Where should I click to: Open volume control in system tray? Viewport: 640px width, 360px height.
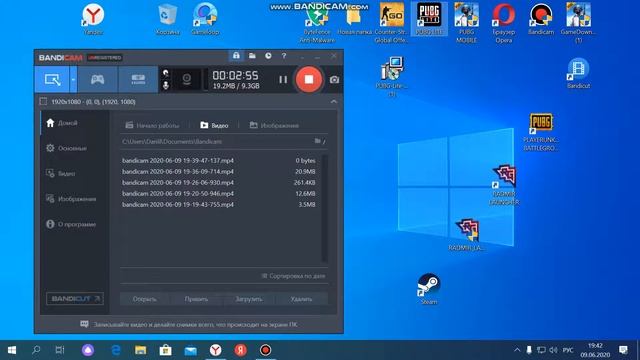[x=553, y=350]
